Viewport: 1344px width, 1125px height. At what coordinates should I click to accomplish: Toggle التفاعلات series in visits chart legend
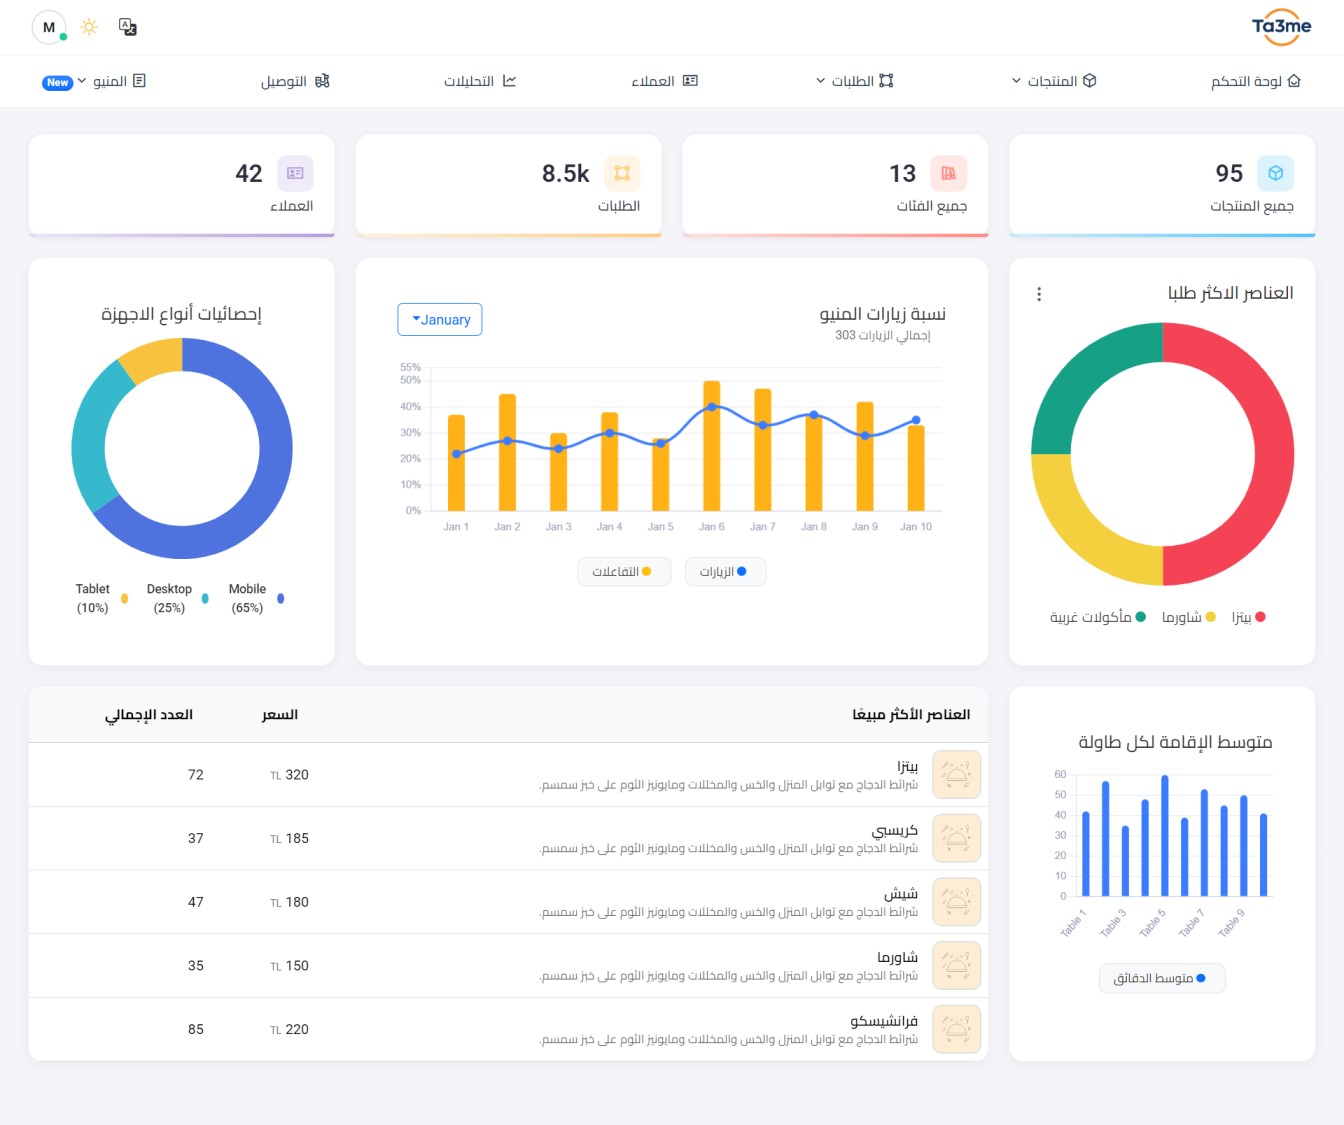coord(623,572)
